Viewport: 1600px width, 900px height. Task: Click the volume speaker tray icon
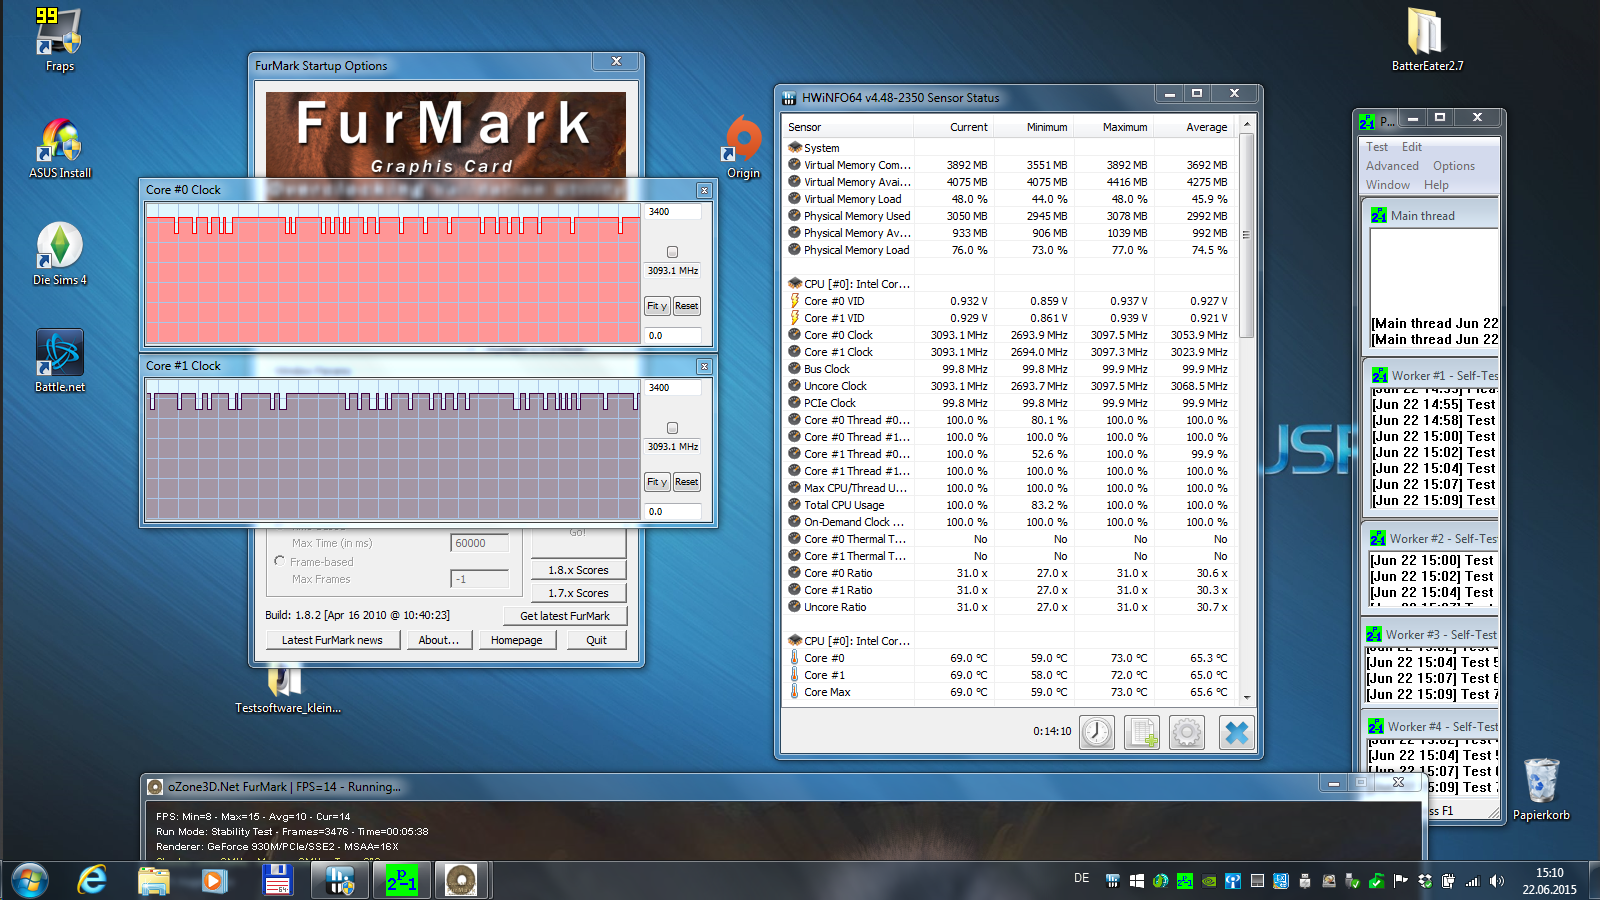click(x=1496, y=881)
